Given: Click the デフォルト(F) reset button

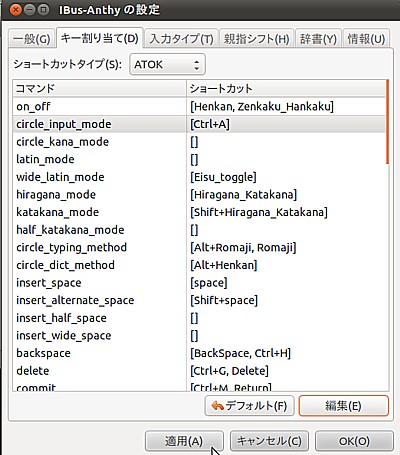Looking at the screenshot, I should [249, 406].
